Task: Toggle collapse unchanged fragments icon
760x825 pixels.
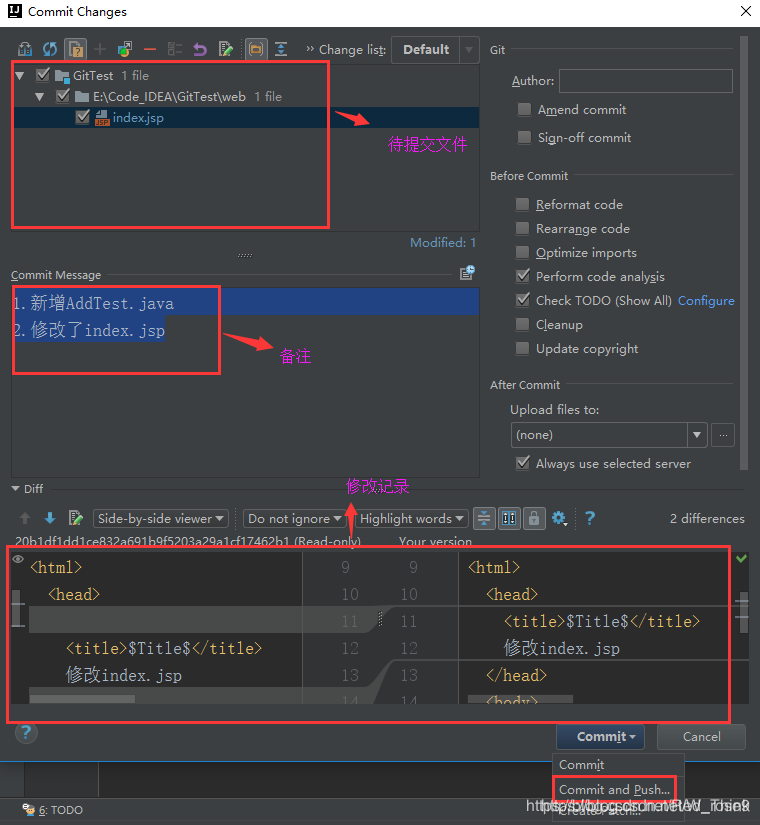Action: point(484,518)
